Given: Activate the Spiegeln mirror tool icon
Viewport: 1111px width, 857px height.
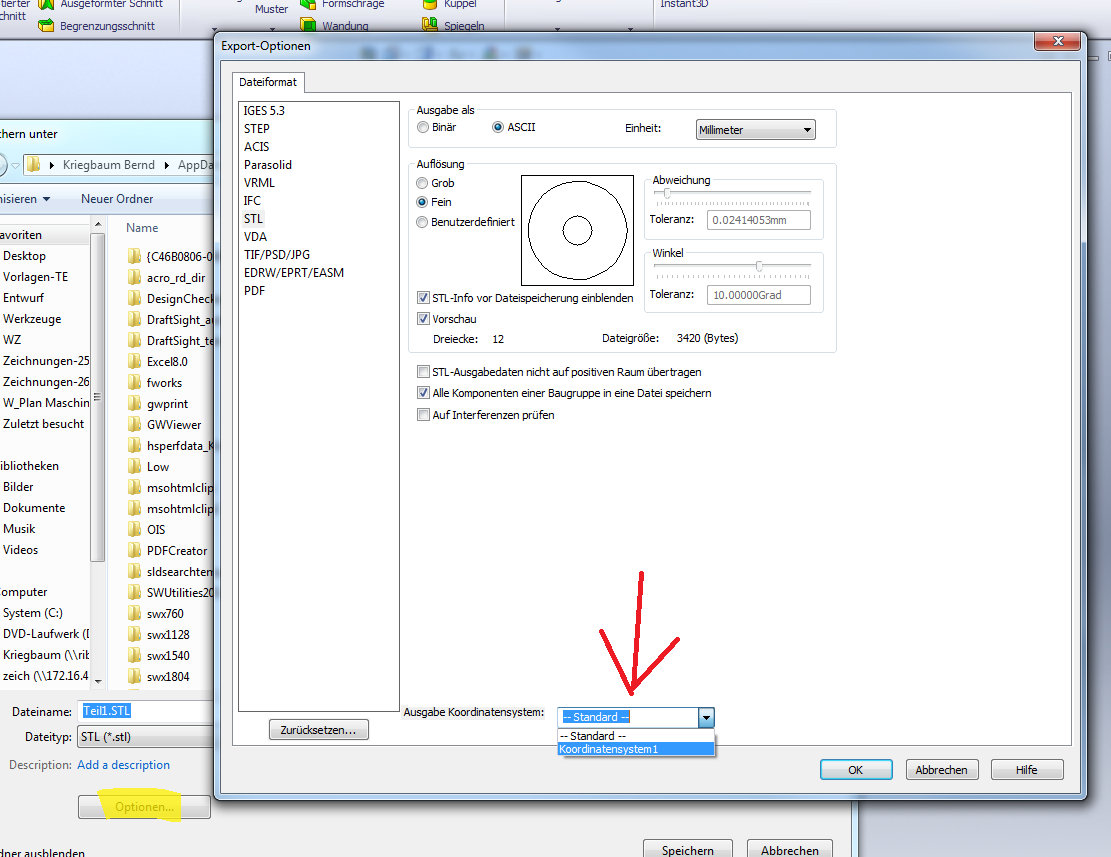Looking at the screenshot, I should [x=429, y=25].
